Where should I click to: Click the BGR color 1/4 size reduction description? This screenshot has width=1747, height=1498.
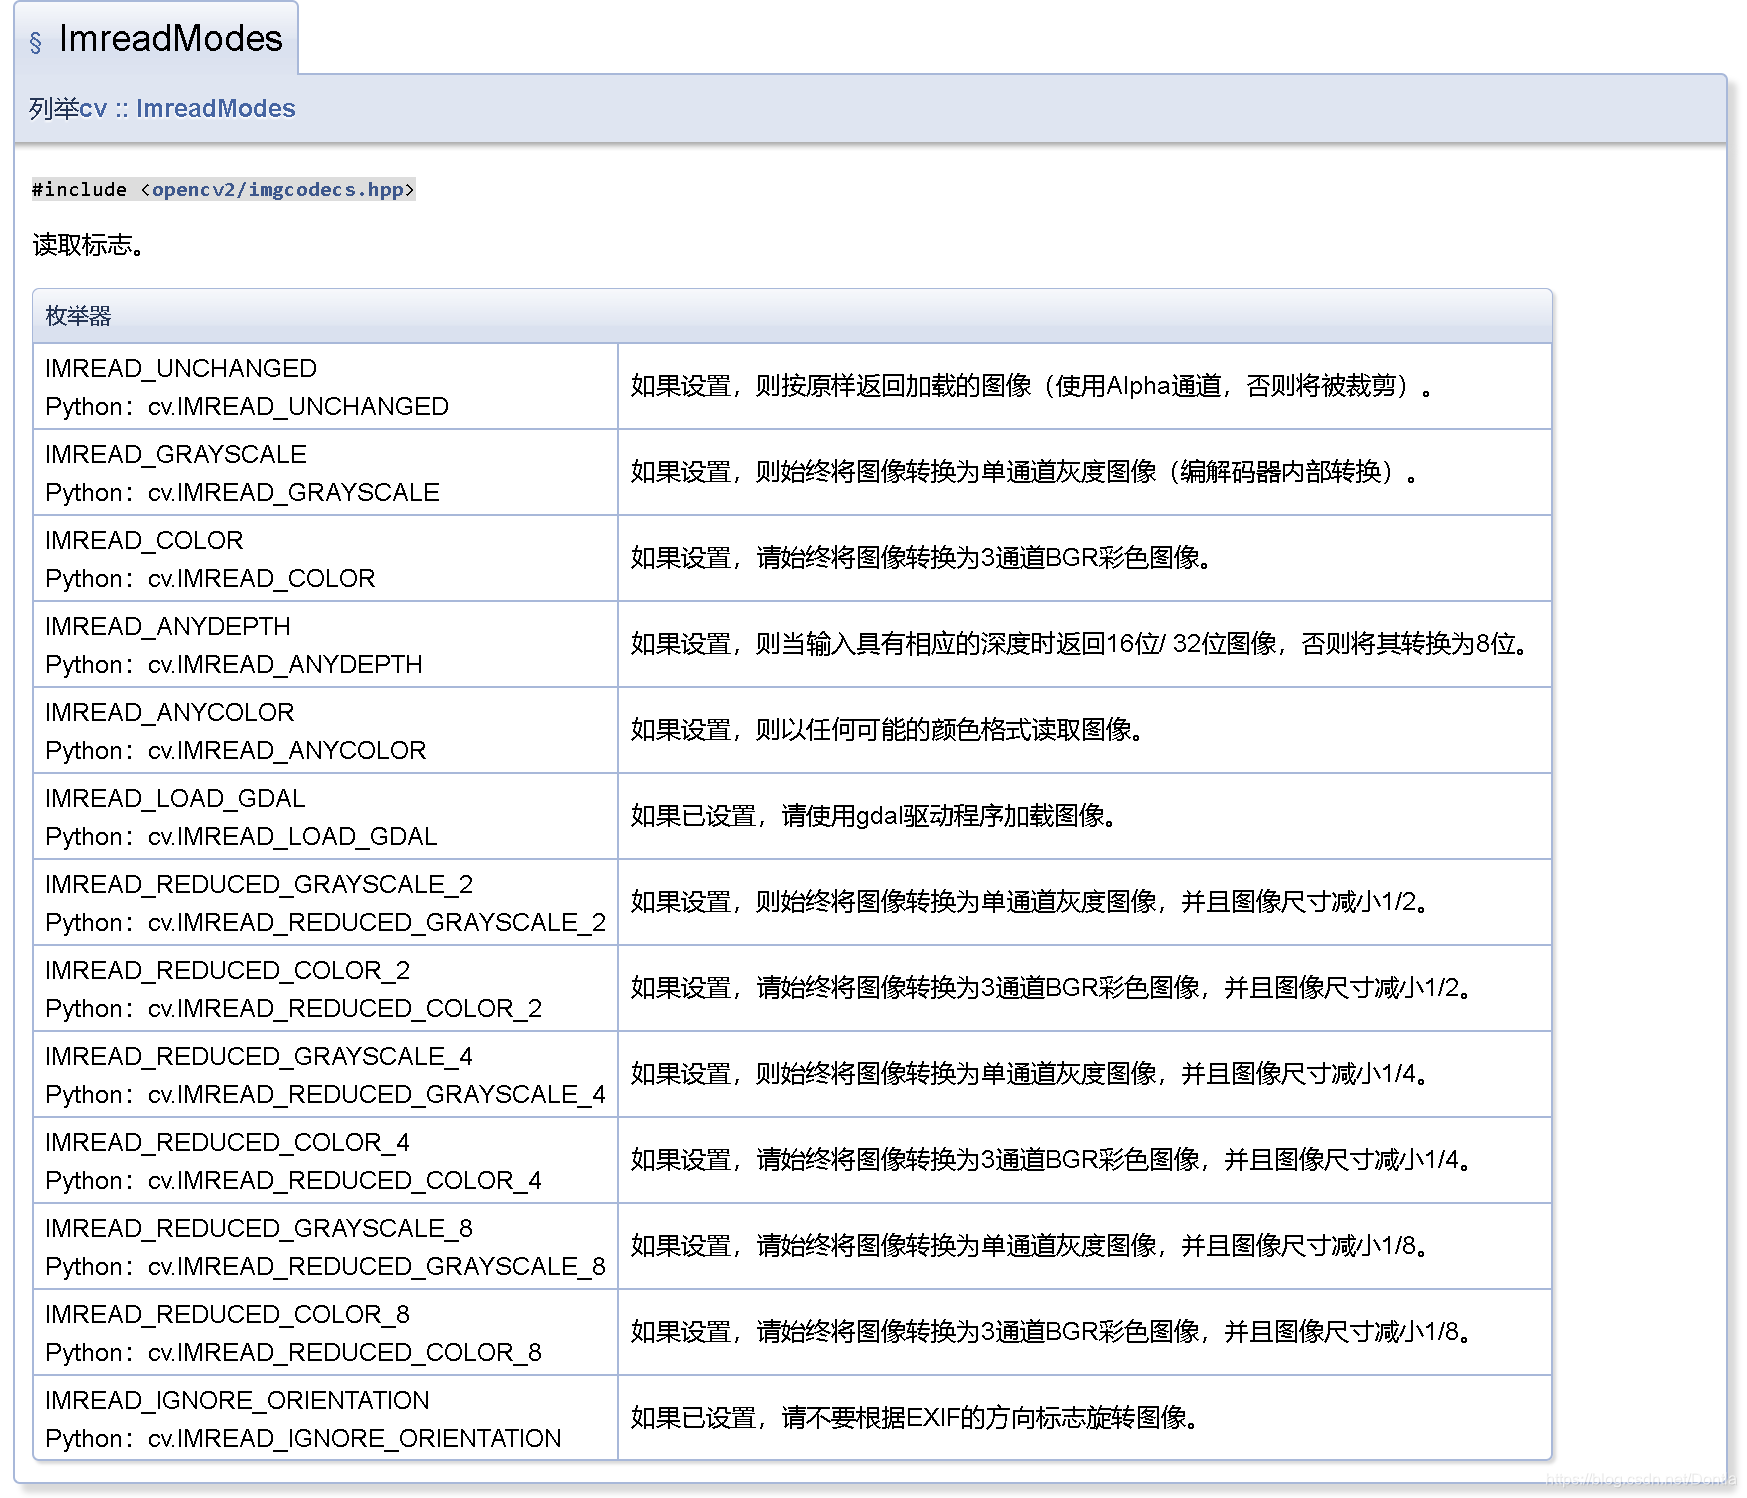tap(1051, 1160)
